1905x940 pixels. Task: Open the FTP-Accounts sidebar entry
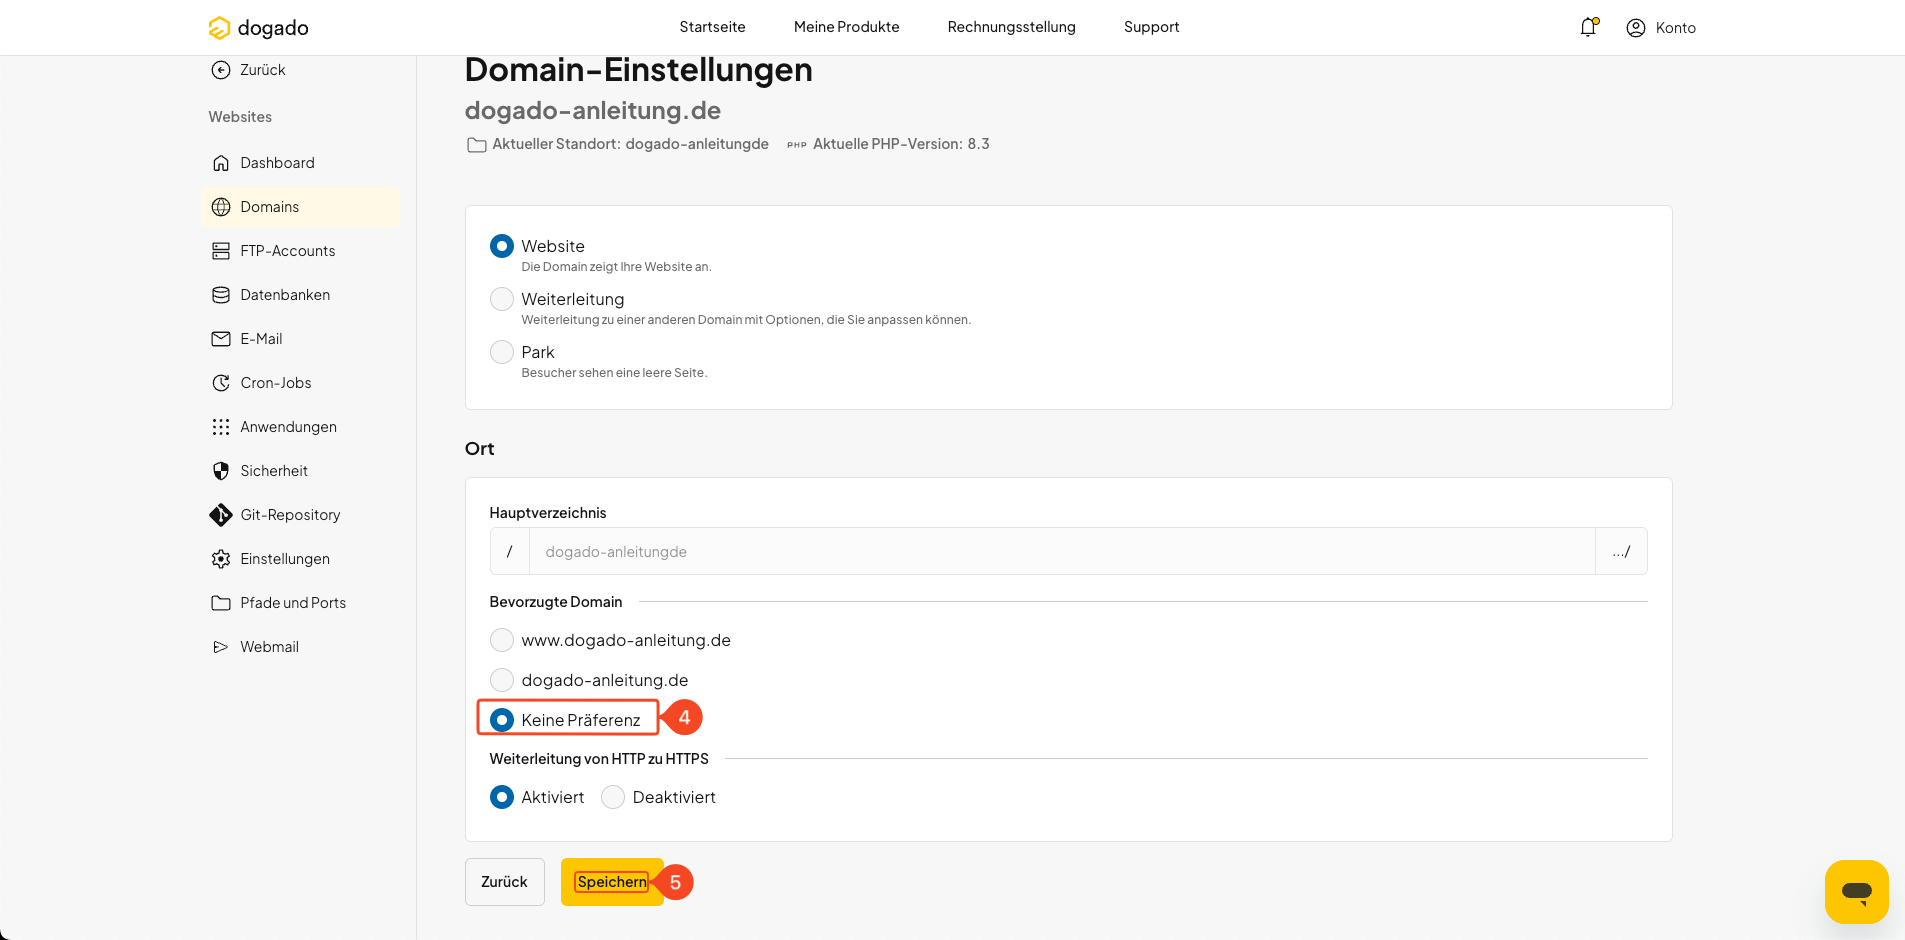pyautogui.click(x=300, y=251)
